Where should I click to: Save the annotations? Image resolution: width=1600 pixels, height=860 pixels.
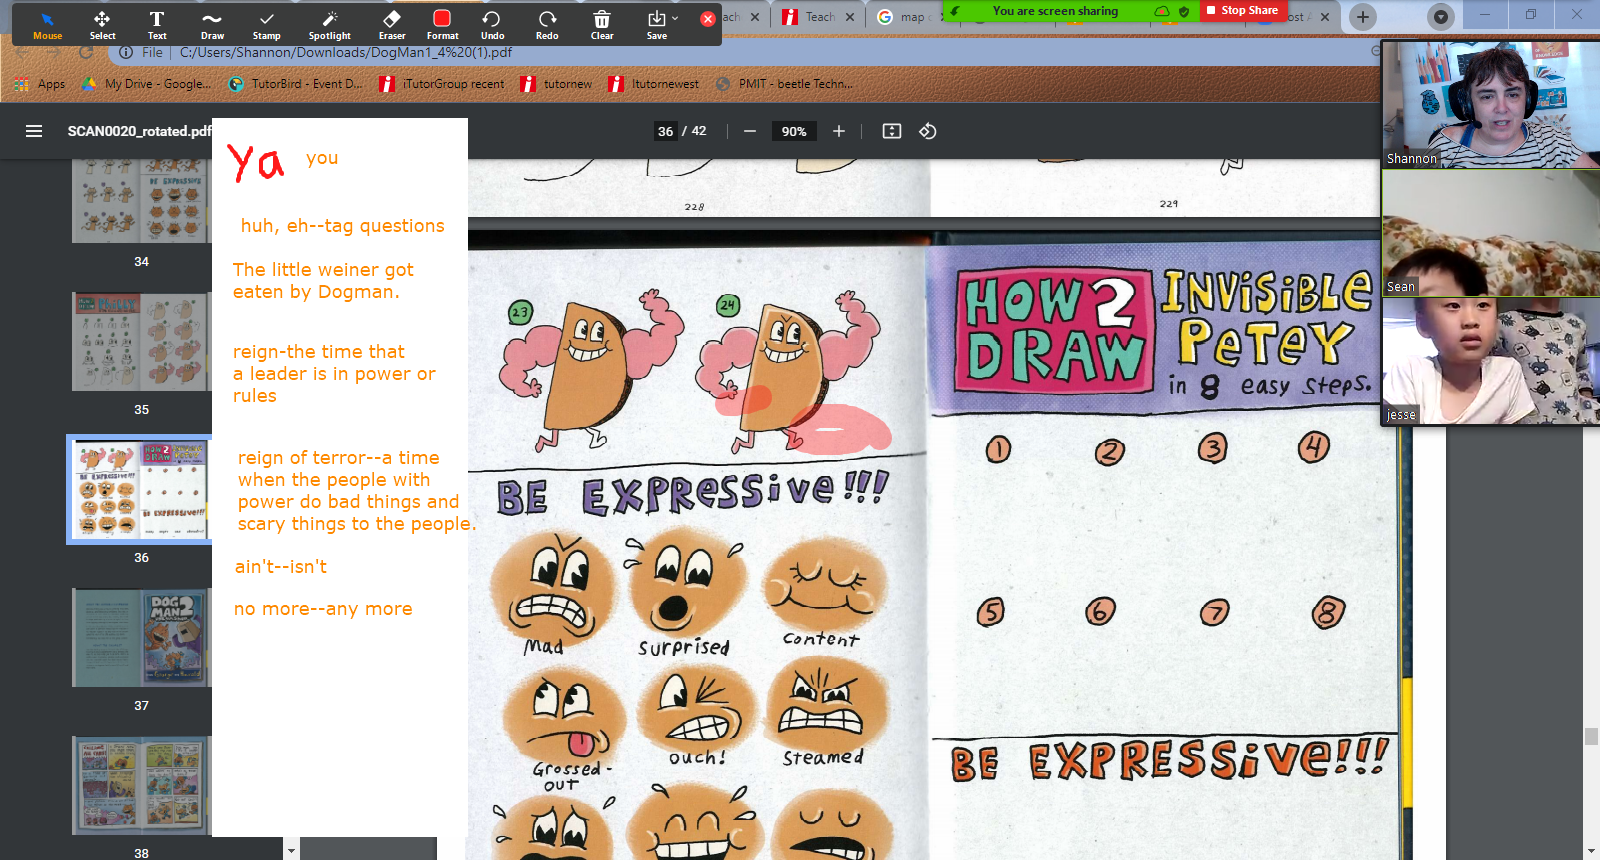point(656,25)
